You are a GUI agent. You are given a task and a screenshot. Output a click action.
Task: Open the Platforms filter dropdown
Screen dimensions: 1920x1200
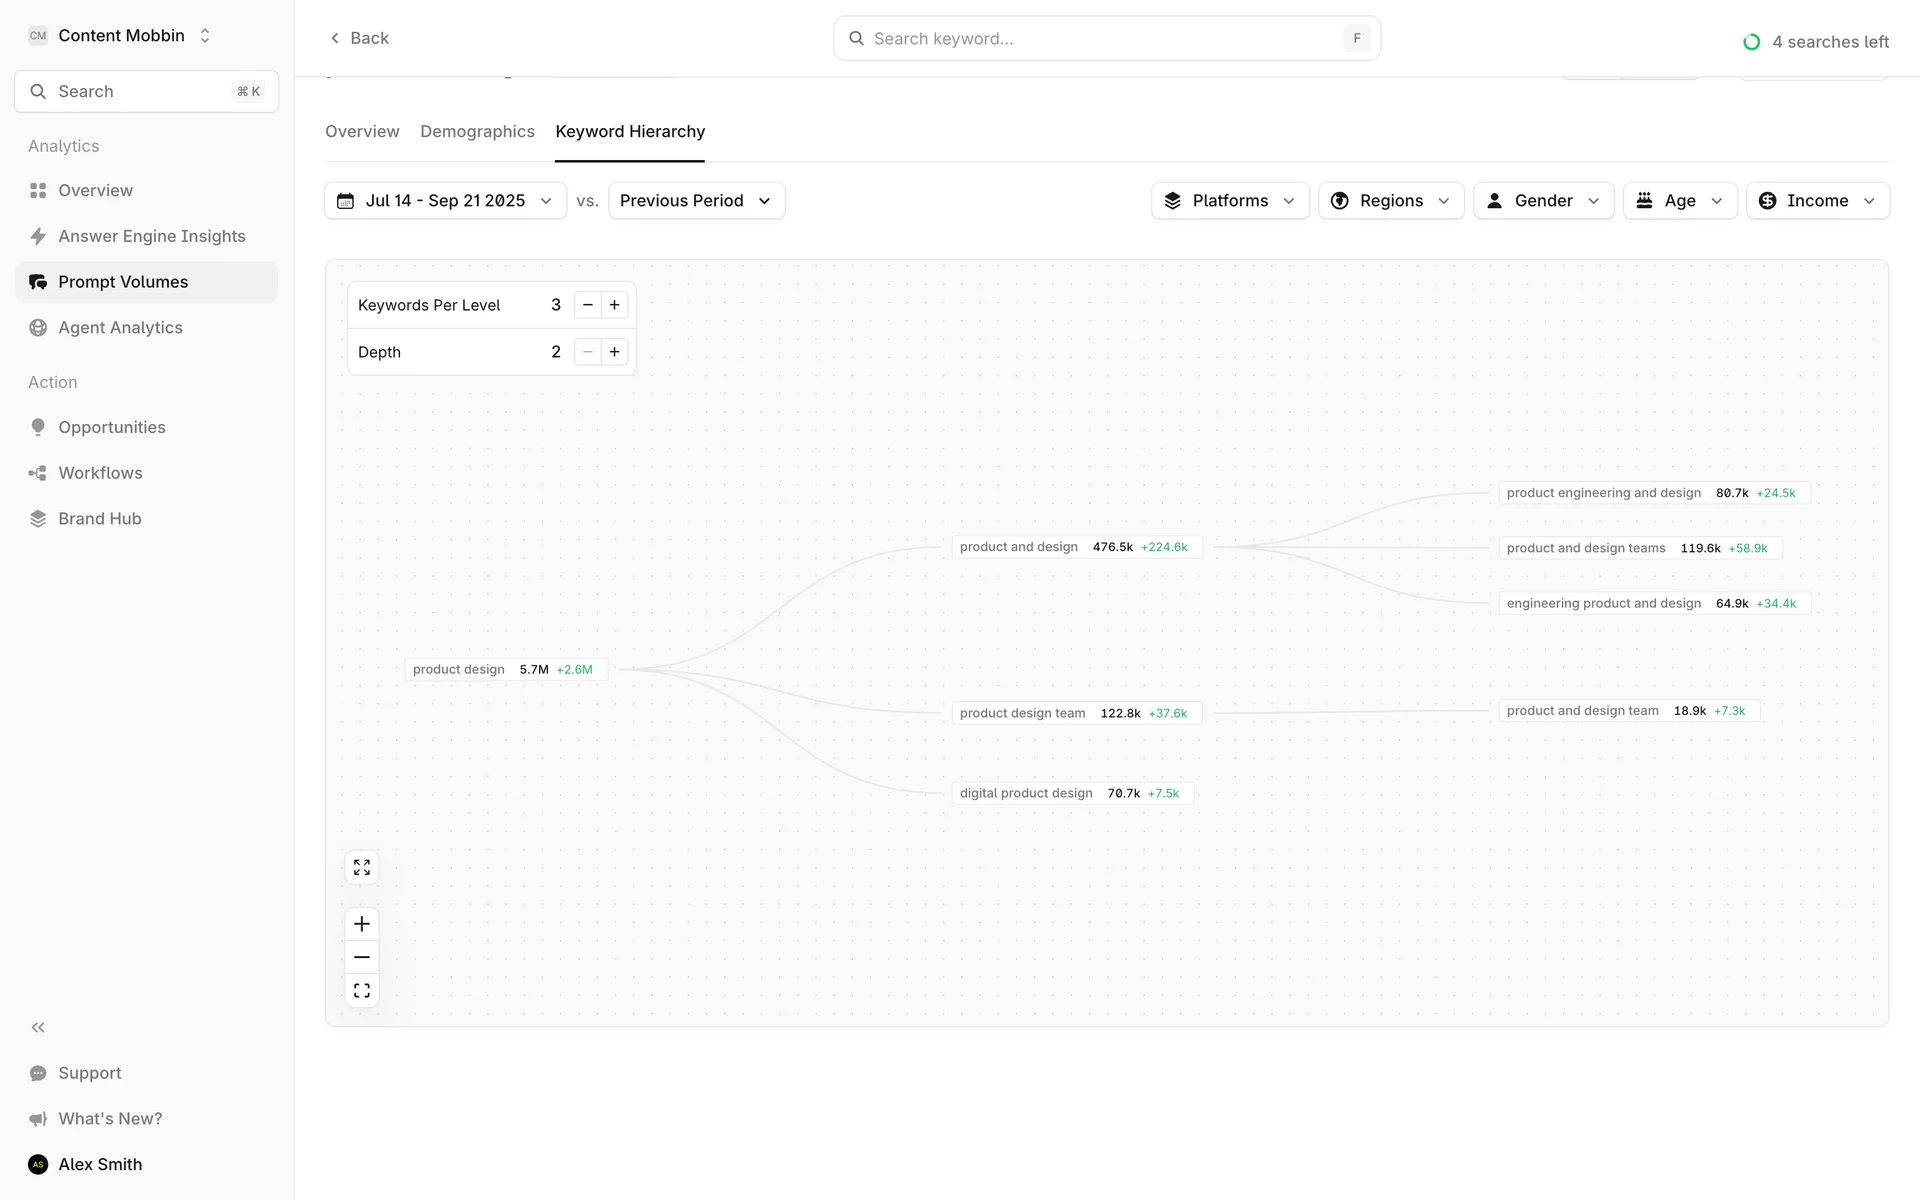point(1229,201)
